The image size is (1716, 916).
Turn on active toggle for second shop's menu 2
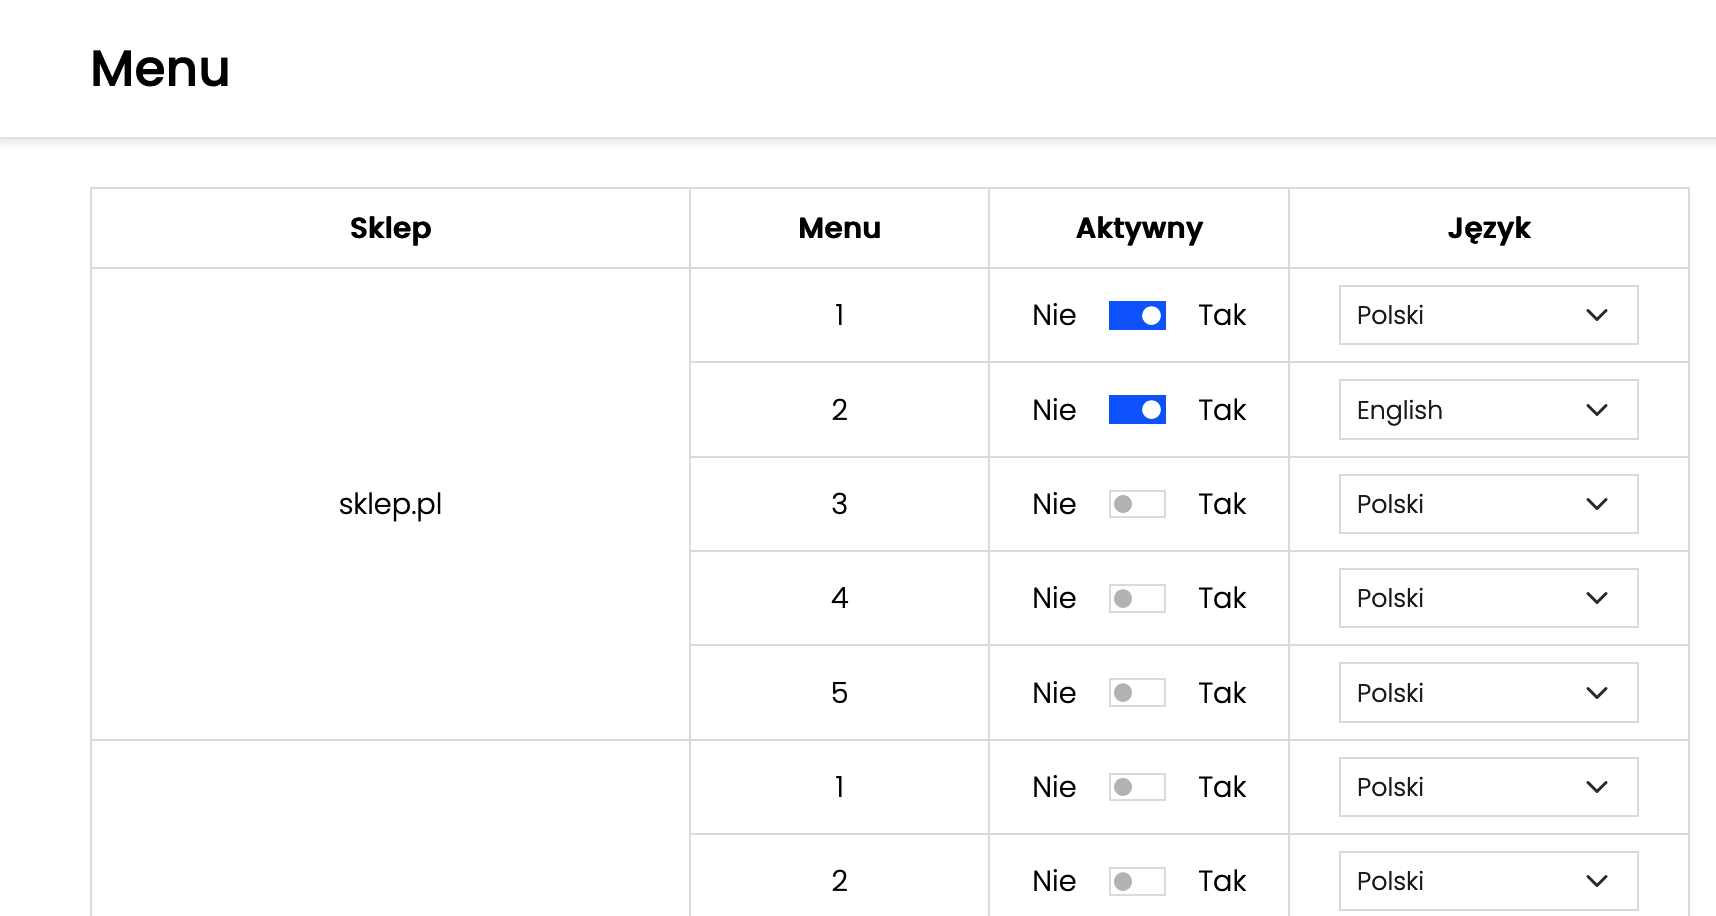click(x=1137, y=881)
